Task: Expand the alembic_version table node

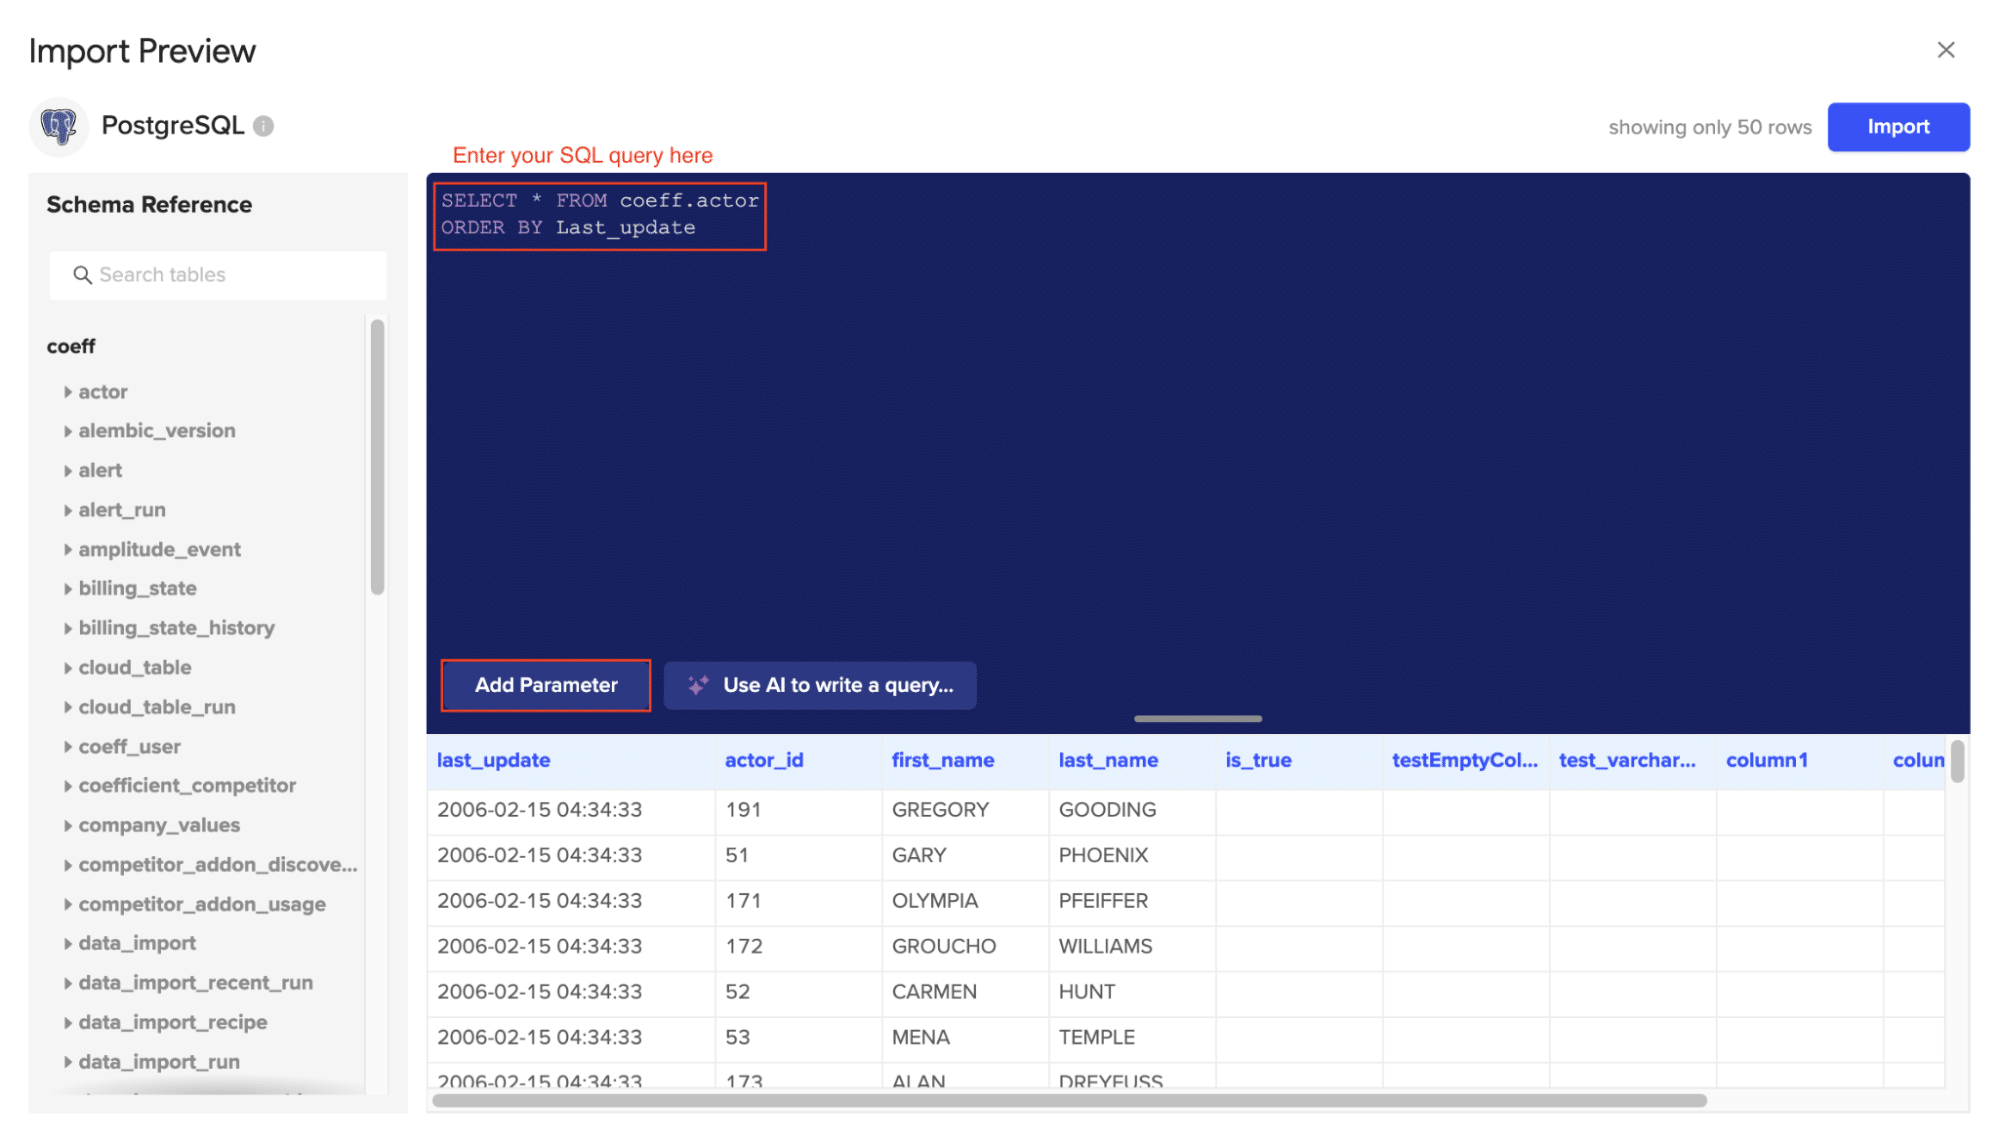Action: (x=68, y=431)
